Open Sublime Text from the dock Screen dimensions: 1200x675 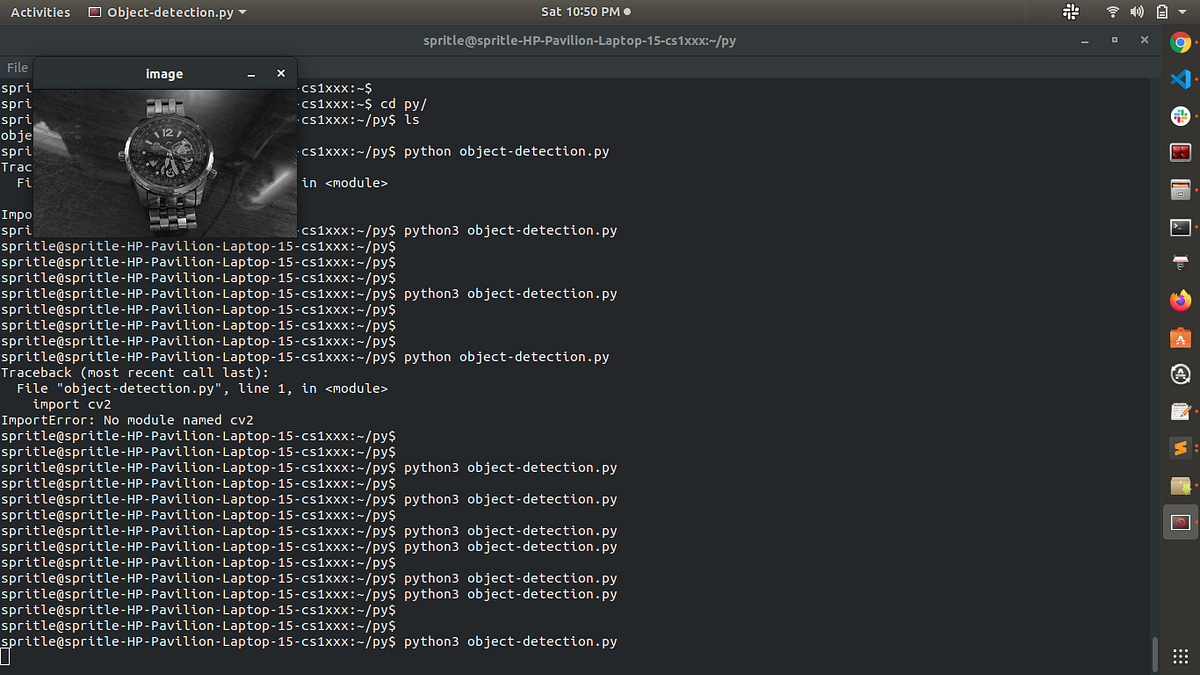pos(1181,448)
